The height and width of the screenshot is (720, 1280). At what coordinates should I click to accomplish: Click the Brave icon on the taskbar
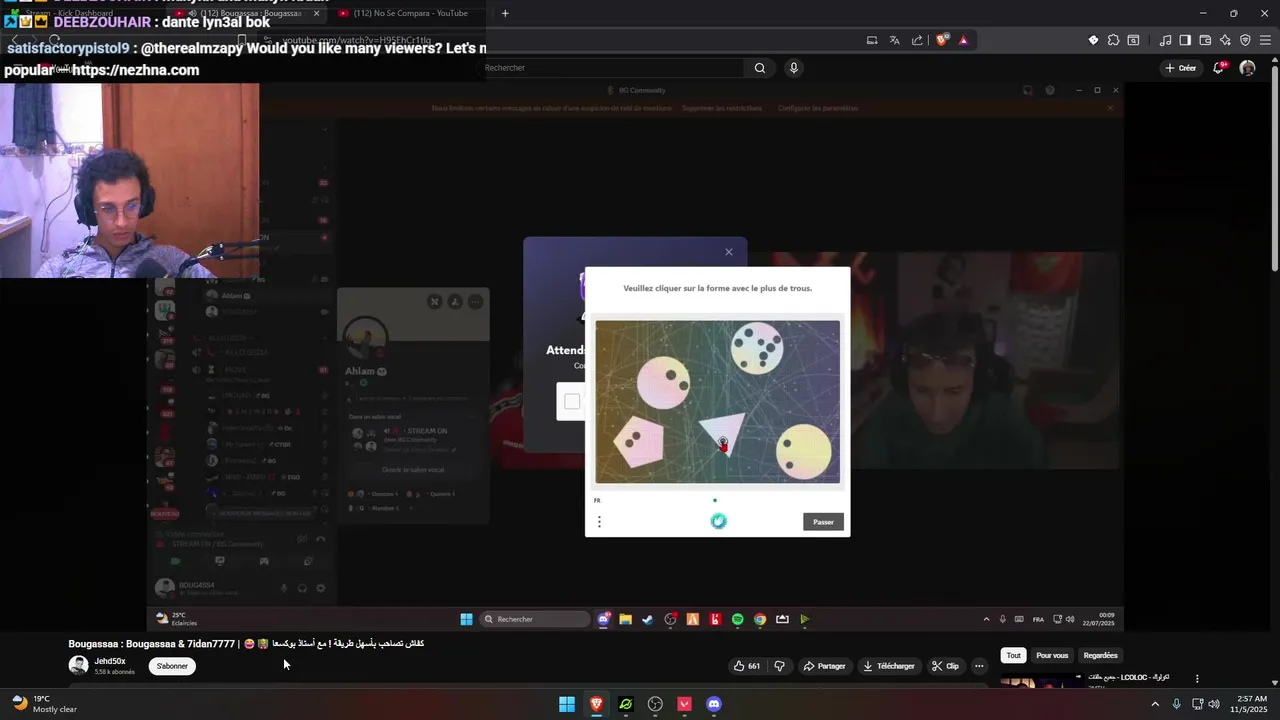596,704
